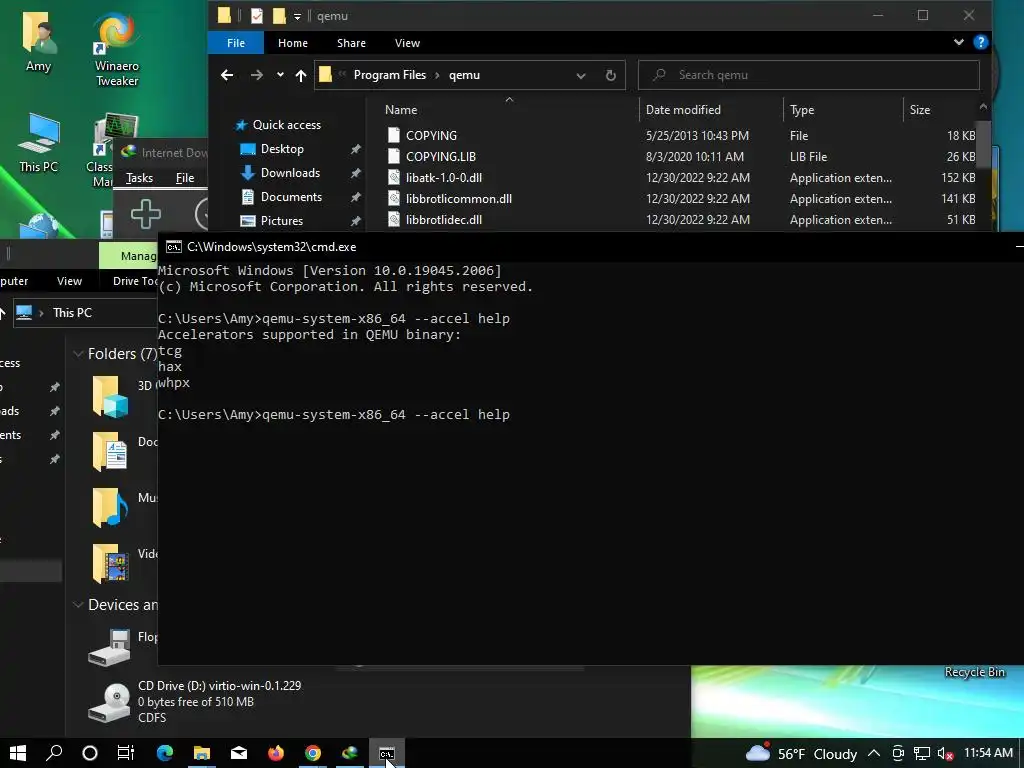The height and width of the screenshot is (768, 1024).
Task: Click Search qemu input box
Action: pyautogui.click(x=809, y=75)
